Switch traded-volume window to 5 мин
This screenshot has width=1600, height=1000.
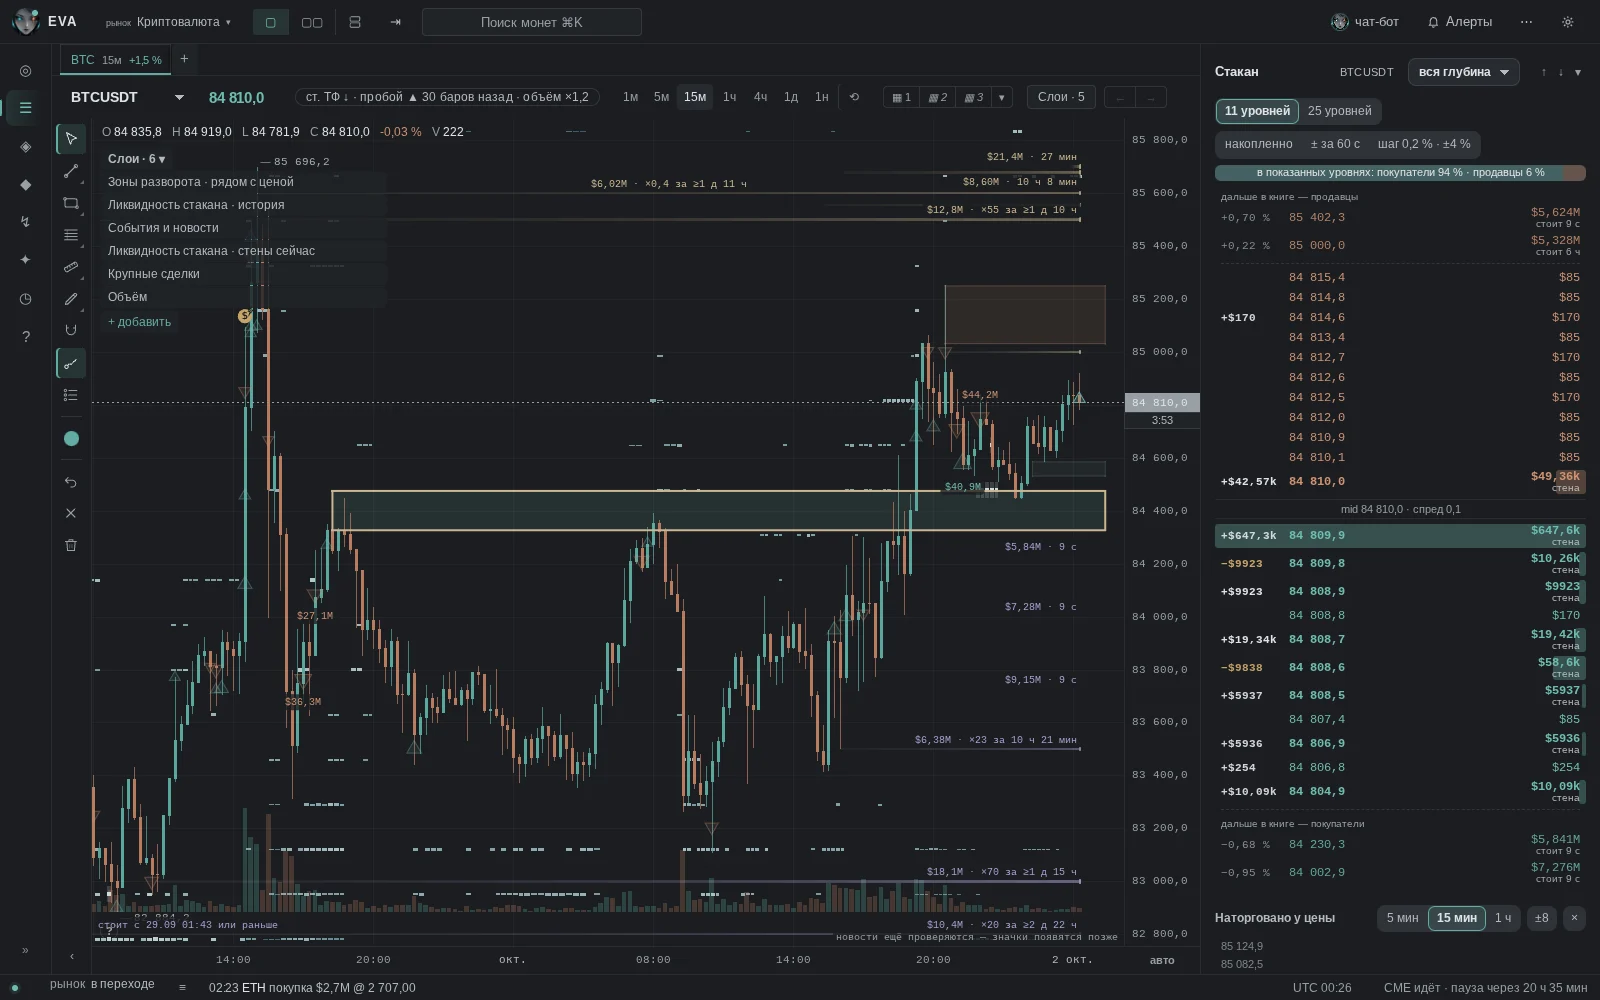point(1402,918)
